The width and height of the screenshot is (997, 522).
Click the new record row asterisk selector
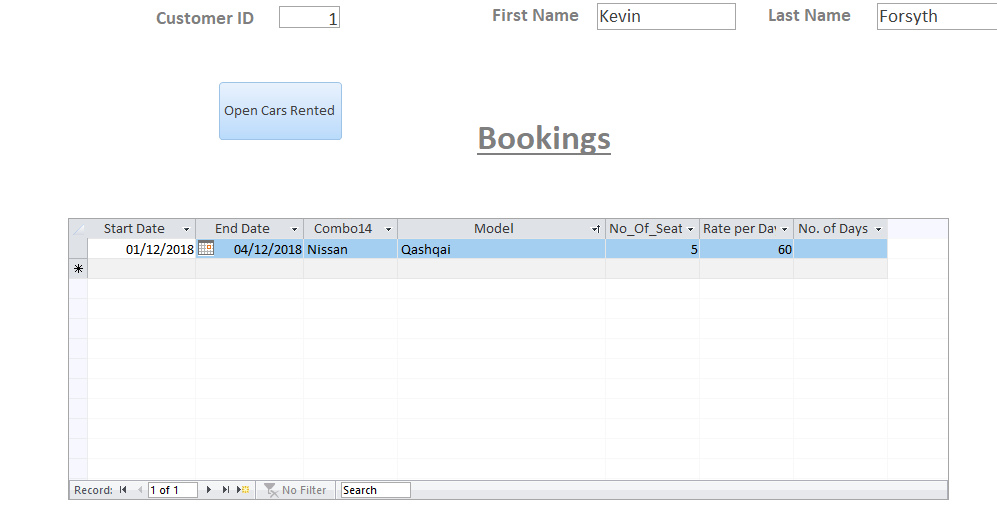pyautogui.click(x=78, y=269)
